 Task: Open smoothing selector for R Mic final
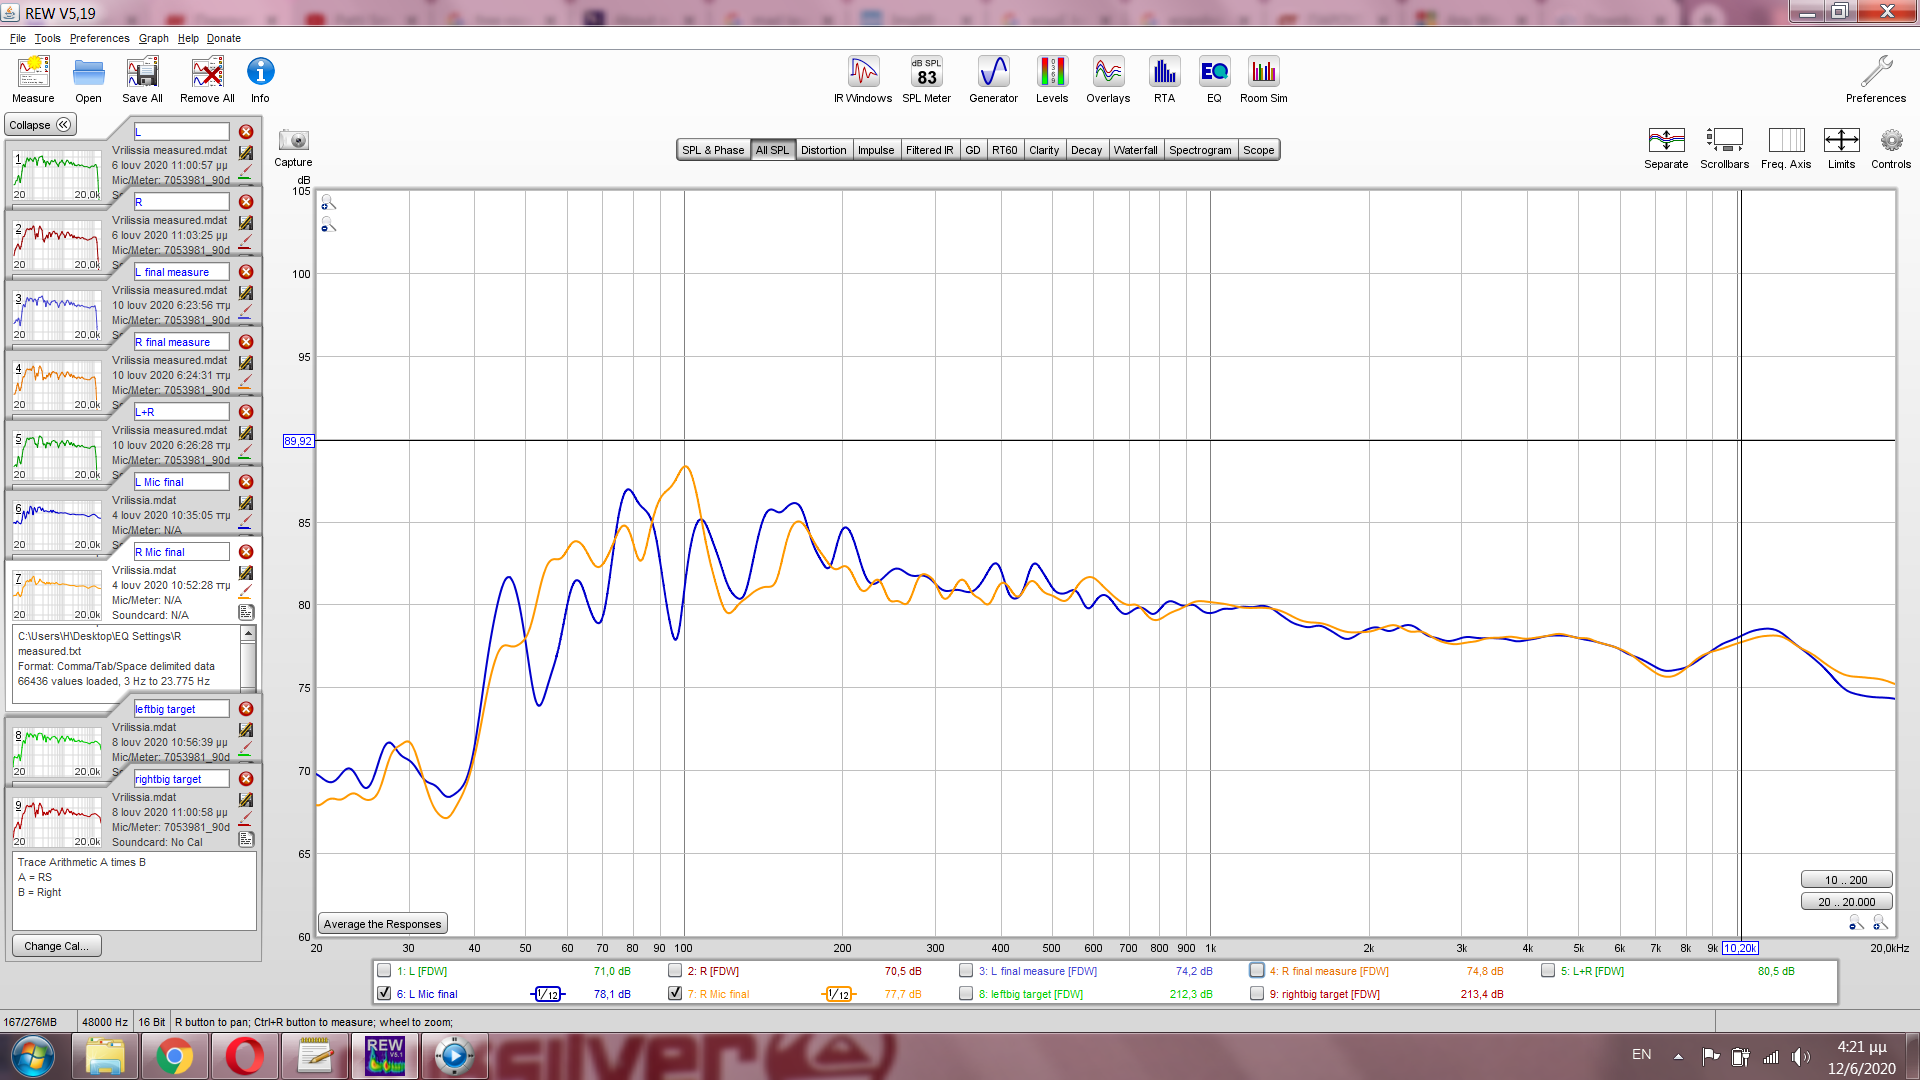tap(838, 994)
